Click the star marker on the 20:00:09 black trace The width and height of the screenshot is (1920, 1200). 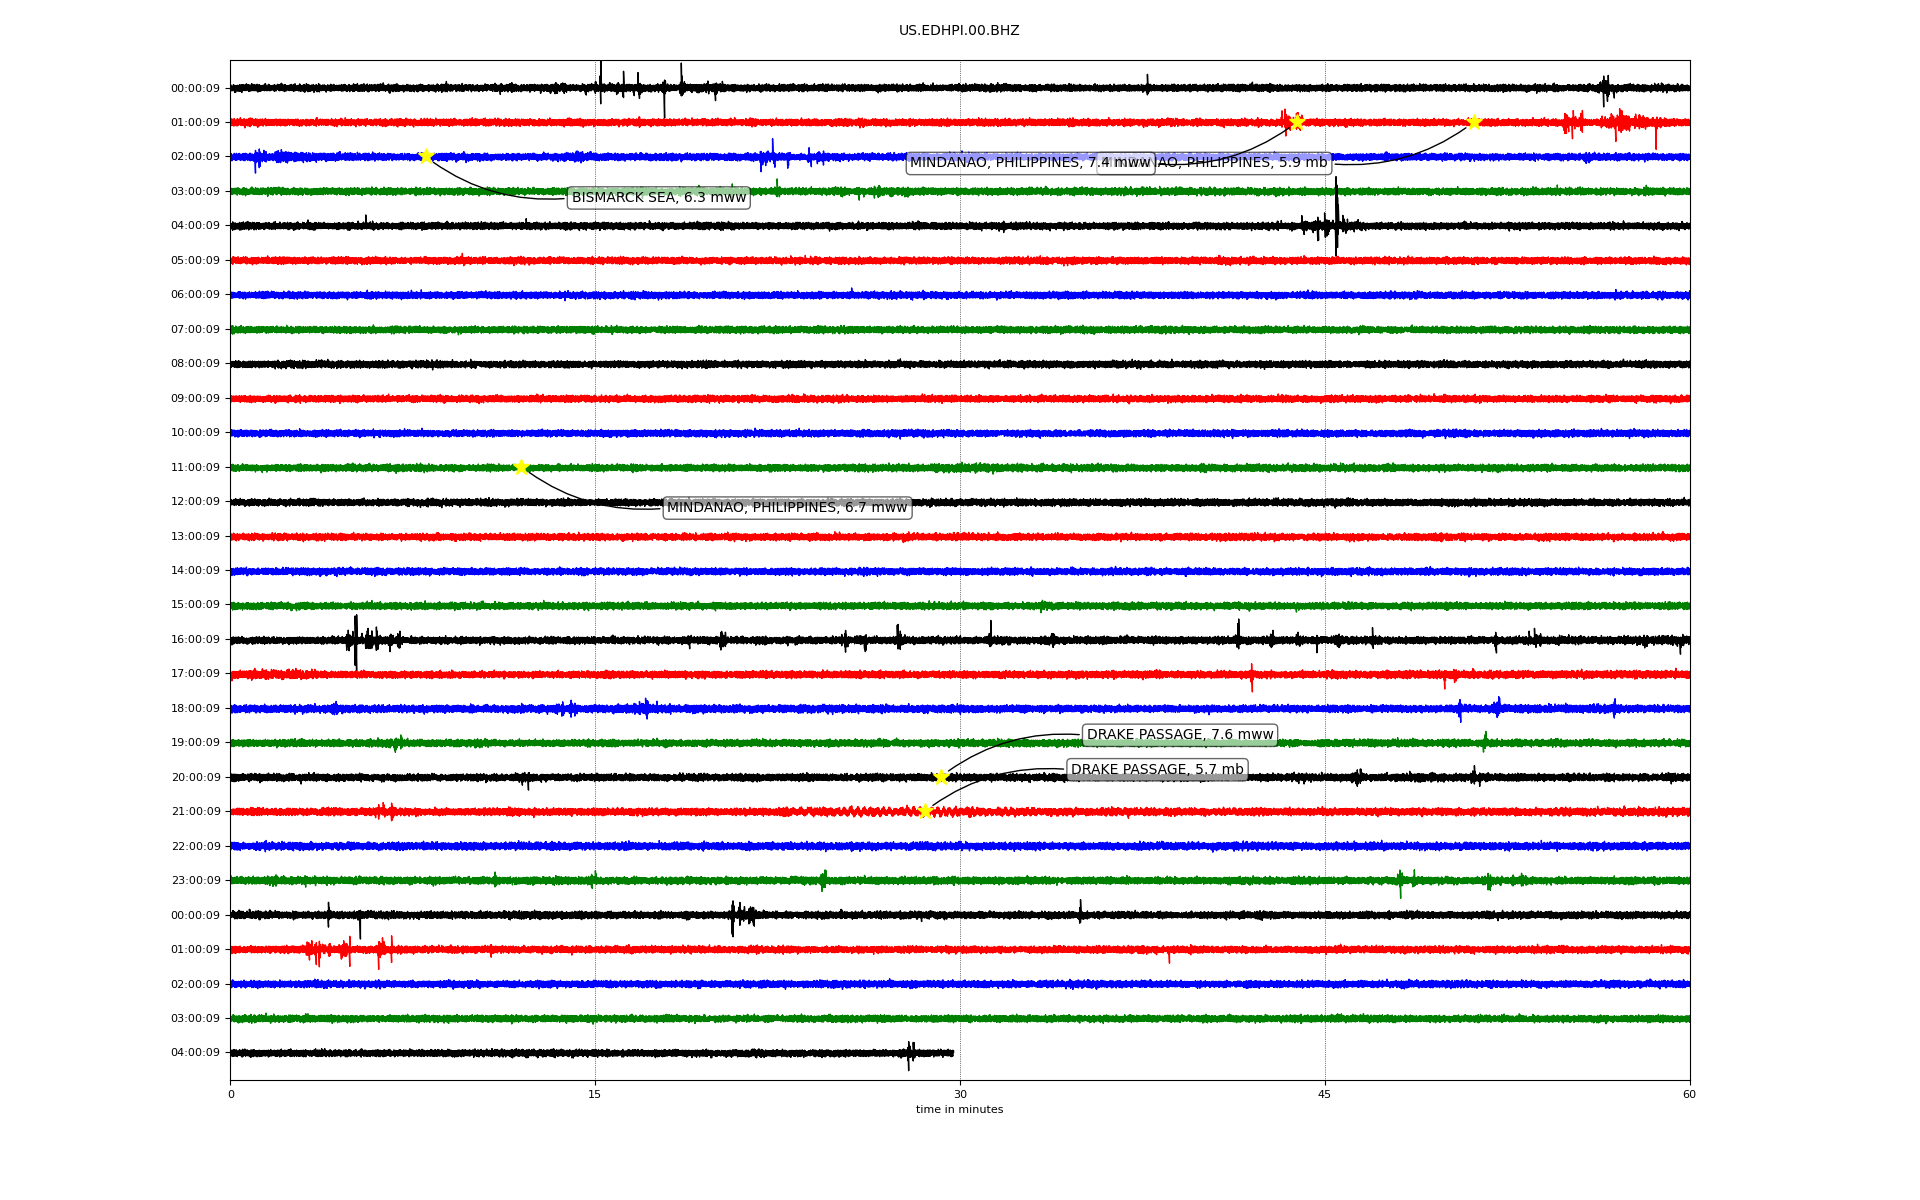click(941, 777)
